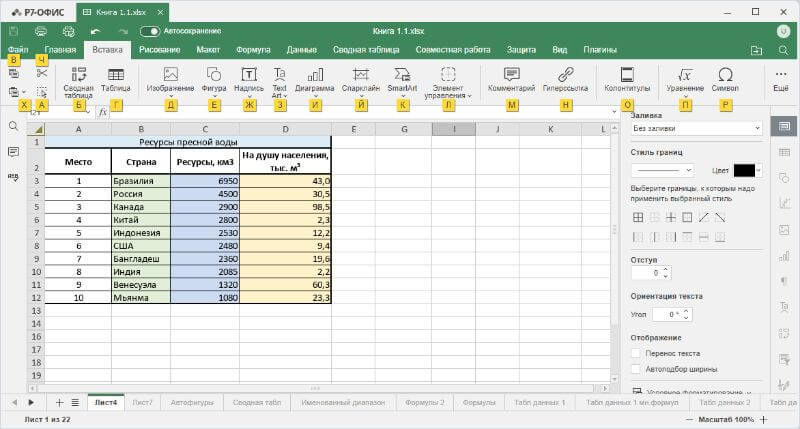Viewport: 800px width, 429px height.
Task: Insert a SmartArt graphic
Action: click(x=402, y=81)
